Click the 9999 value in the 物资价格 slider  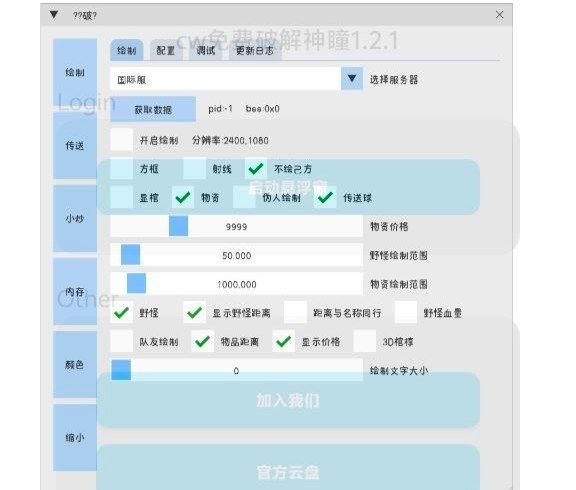point(236,227)
